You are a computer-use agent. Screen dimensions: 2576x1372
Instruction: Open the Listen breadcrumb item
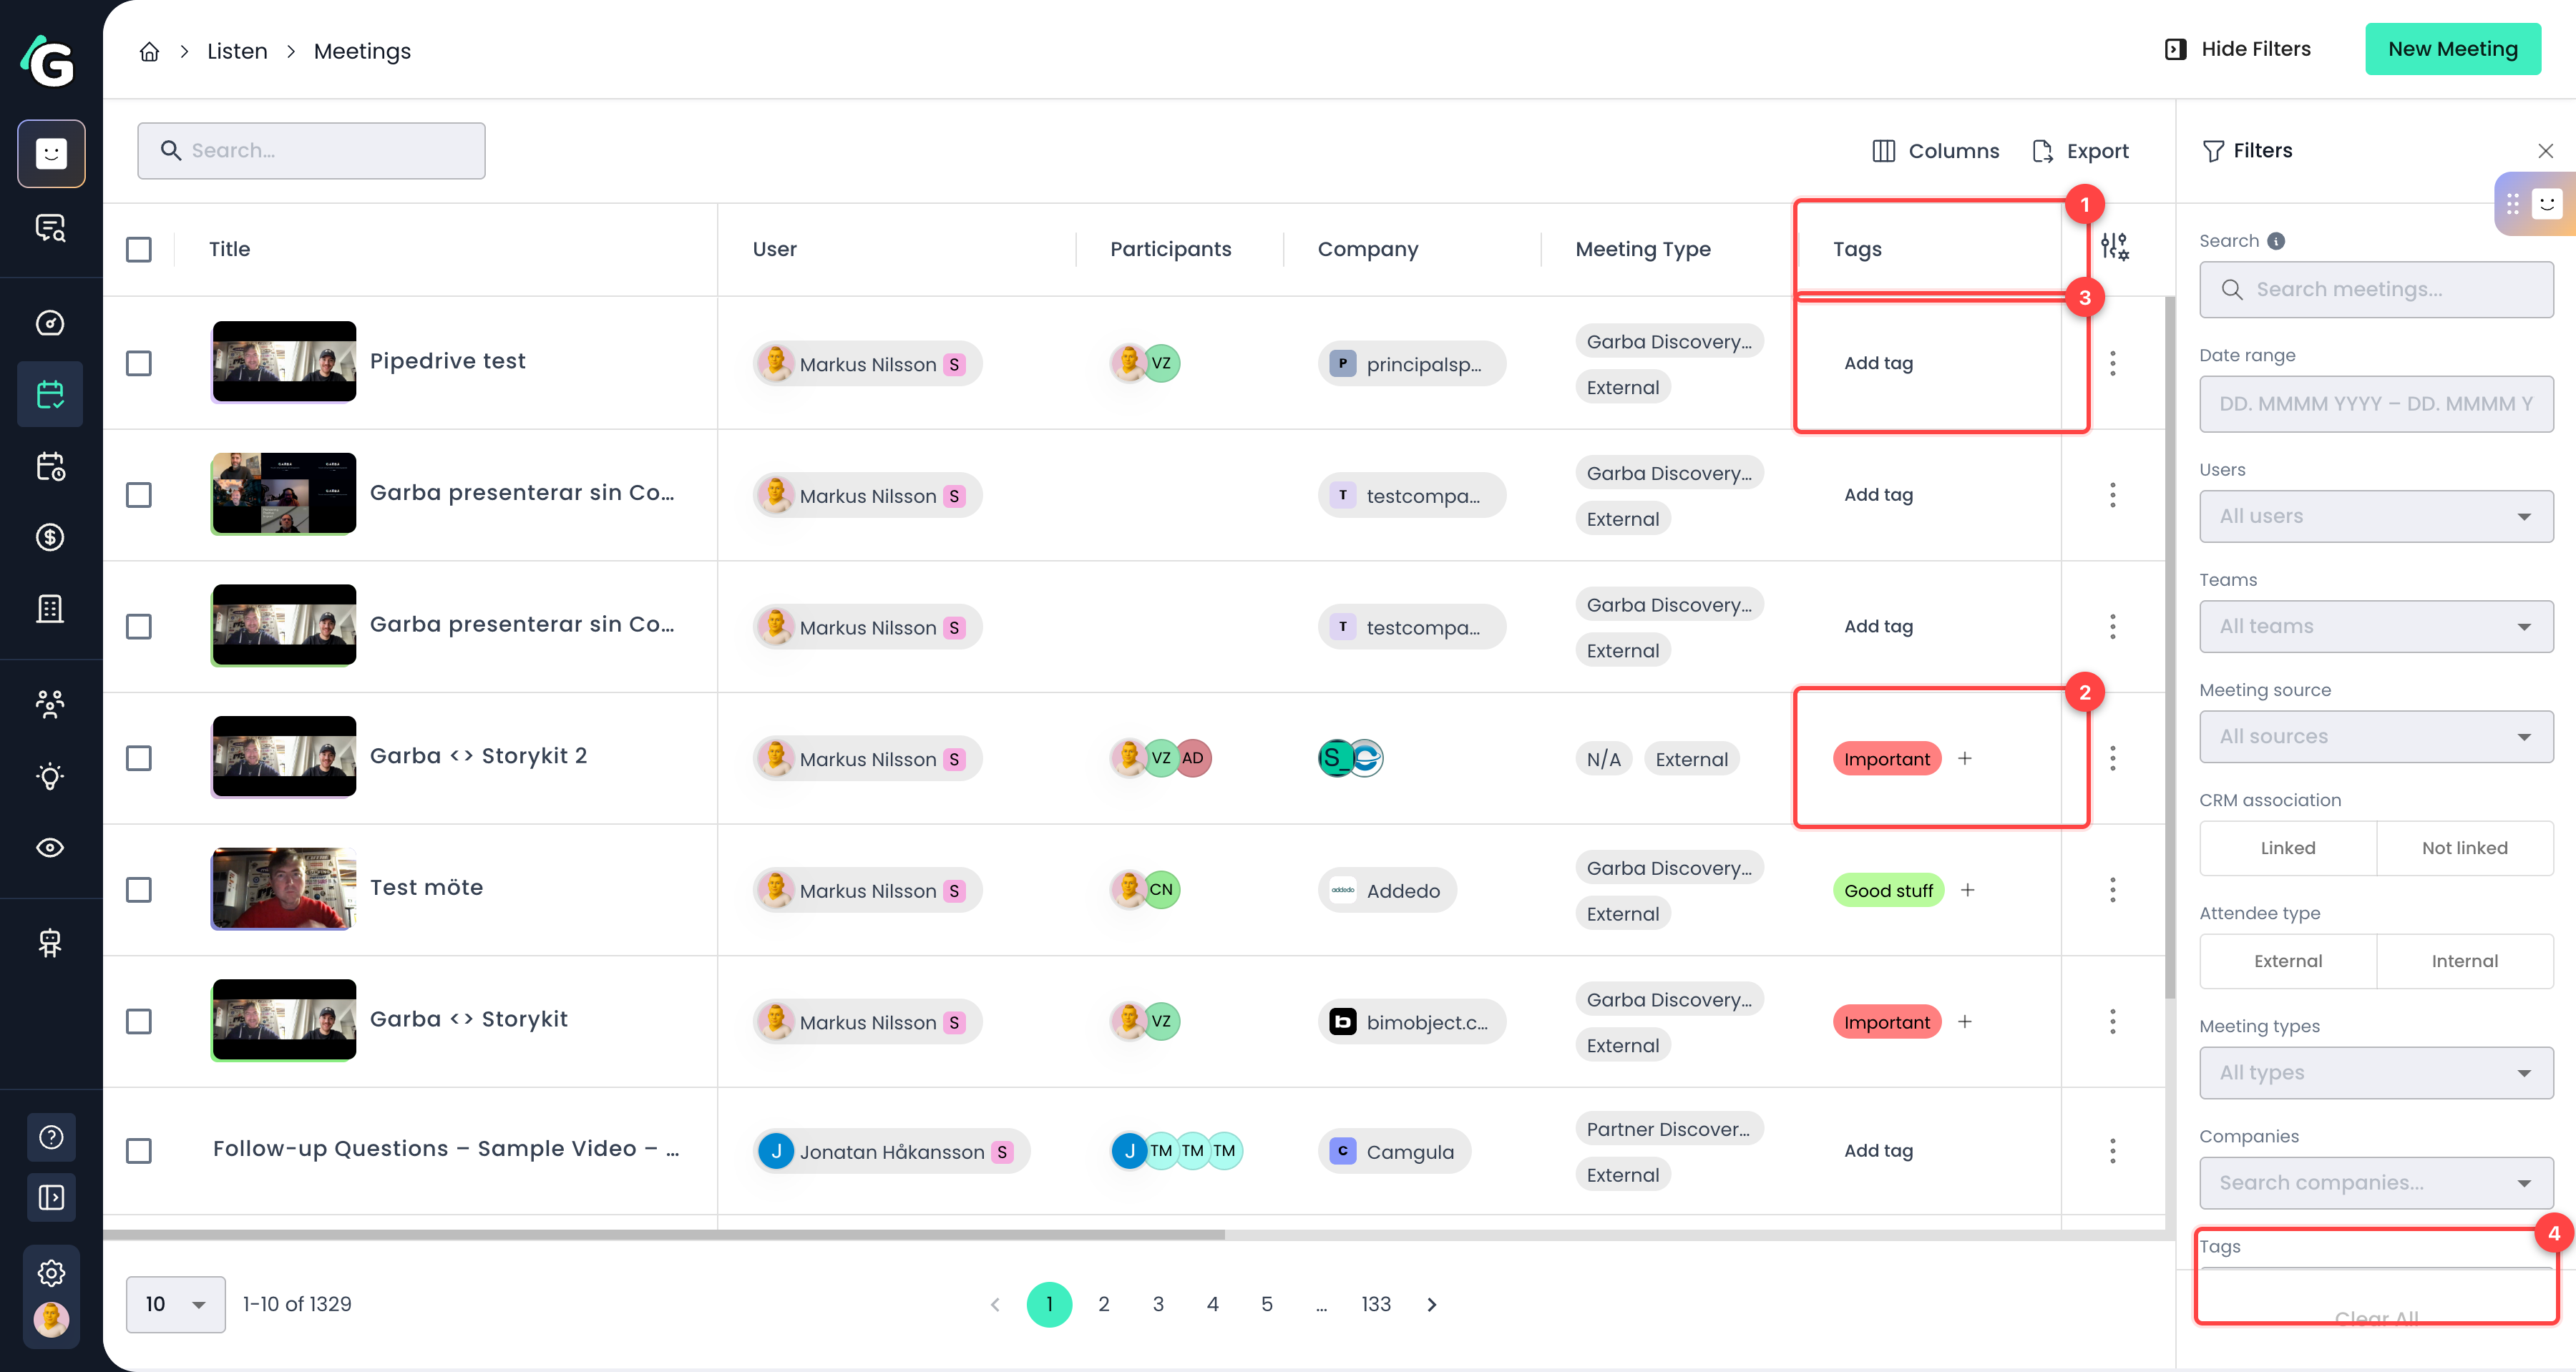click(237, 50)
